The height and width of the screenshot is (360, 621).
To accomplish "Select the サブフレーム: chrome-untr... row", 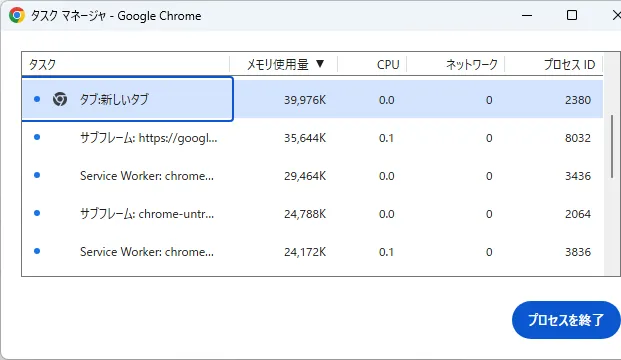I will click(312, 213).
